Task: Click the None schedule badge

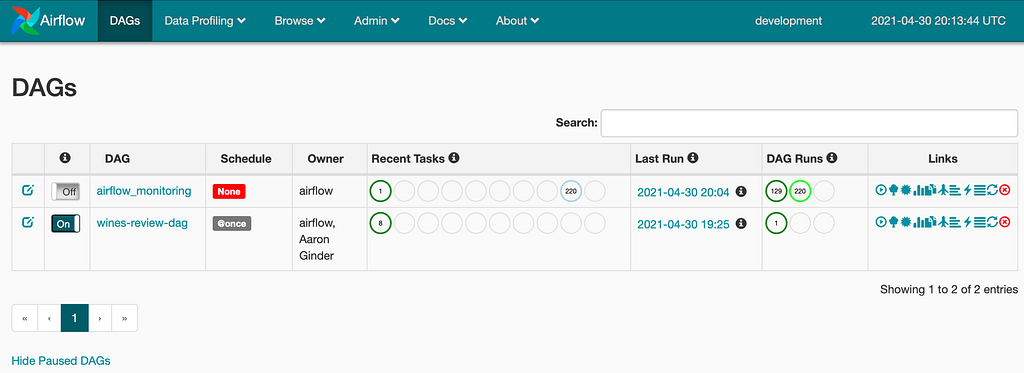Action: (229, 191)
